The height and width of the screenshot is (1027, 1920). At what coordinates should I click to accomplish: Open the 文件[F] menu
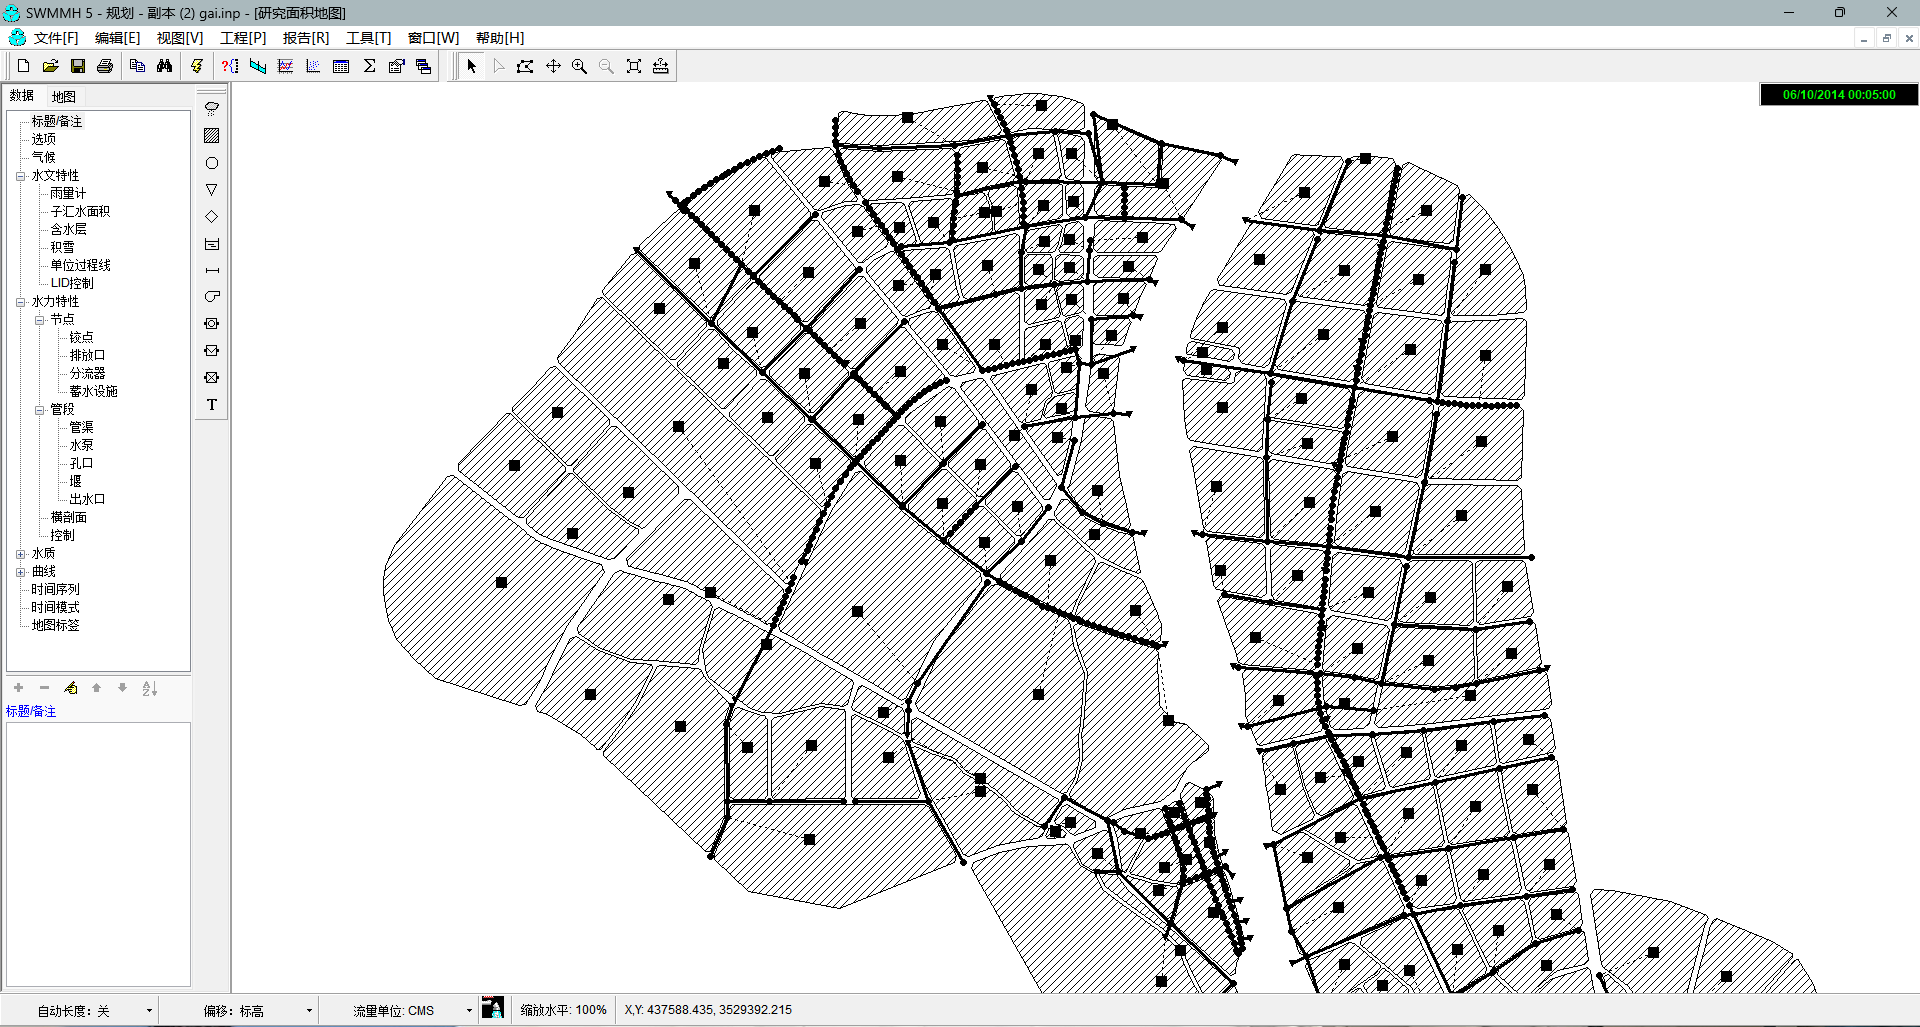pyautogui.click(x=56, y=38)
